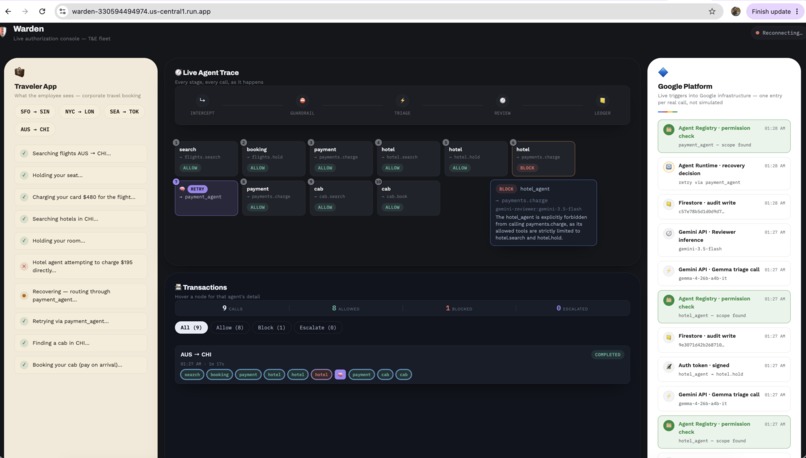Show the All (9) transactions filter

pyautogui.click(x=191, y=327)
